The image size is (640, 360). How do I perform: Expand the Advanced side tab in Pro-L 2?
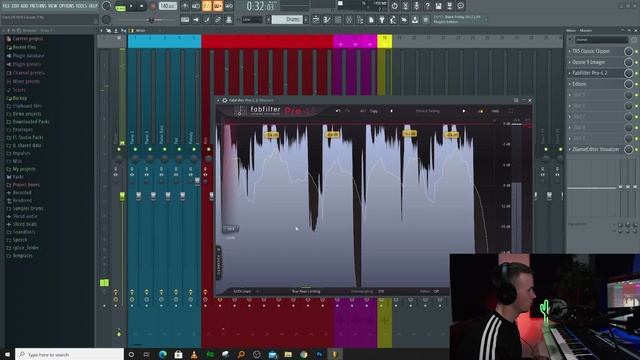218,263
